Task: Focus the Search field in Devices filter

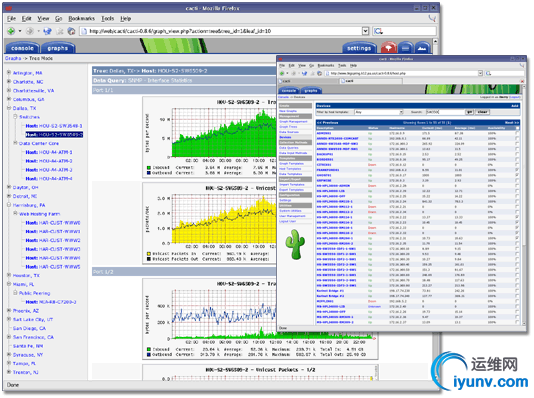Action: click(x=445, y=112)
